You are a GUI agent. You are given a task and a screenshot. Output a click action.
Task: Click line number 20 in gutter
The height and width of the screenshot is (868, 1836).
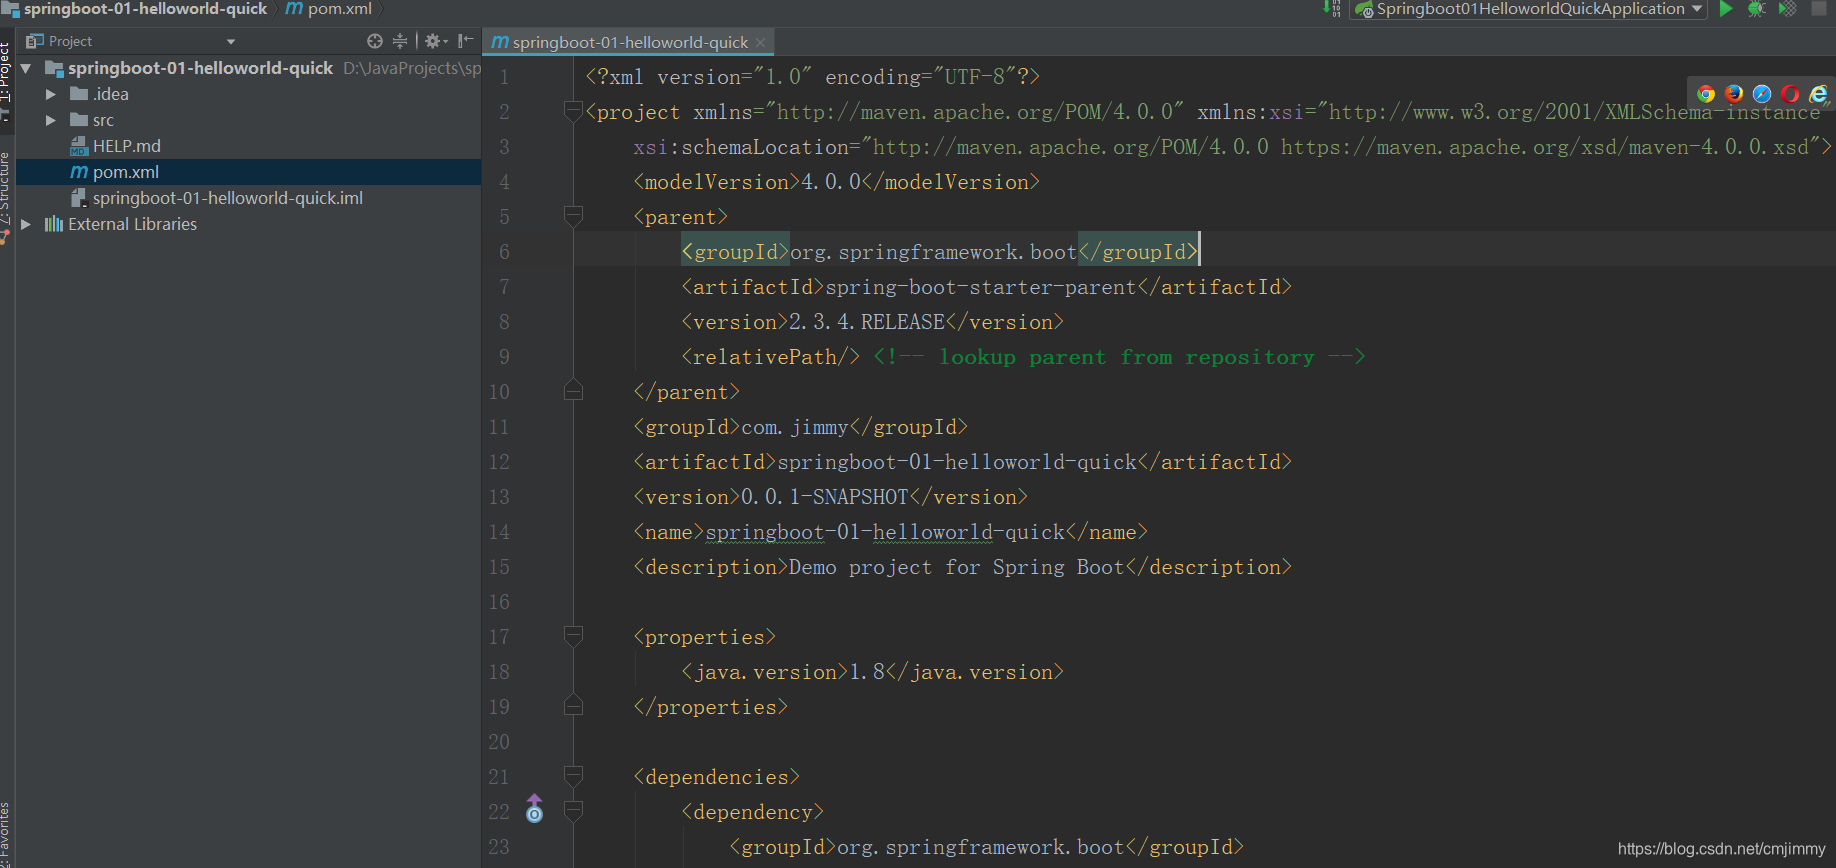point(499,742)
